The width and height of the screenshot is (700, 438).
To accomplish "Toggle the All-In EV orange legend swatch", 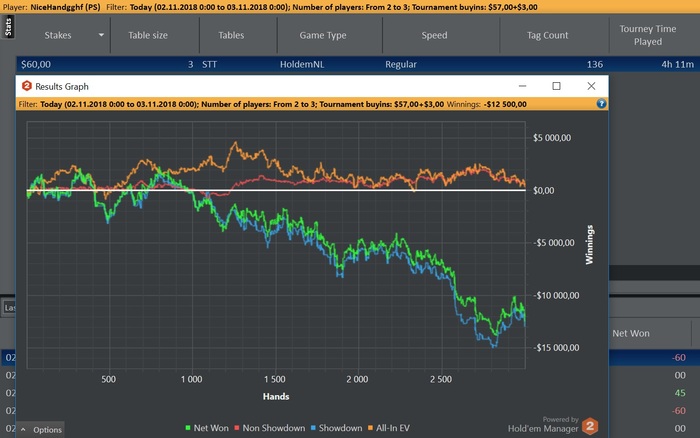I will click(x=370, y=428).
